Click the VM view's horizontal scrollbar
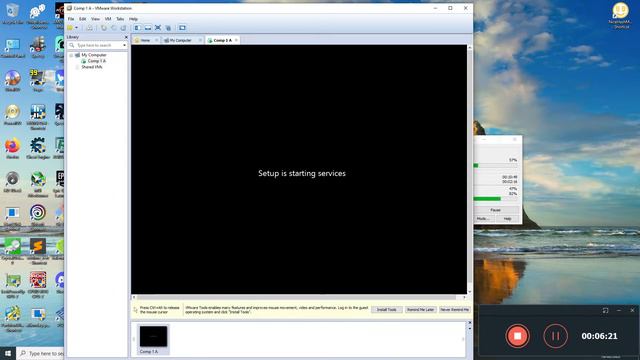640x360 pixels. coord(299,297)
